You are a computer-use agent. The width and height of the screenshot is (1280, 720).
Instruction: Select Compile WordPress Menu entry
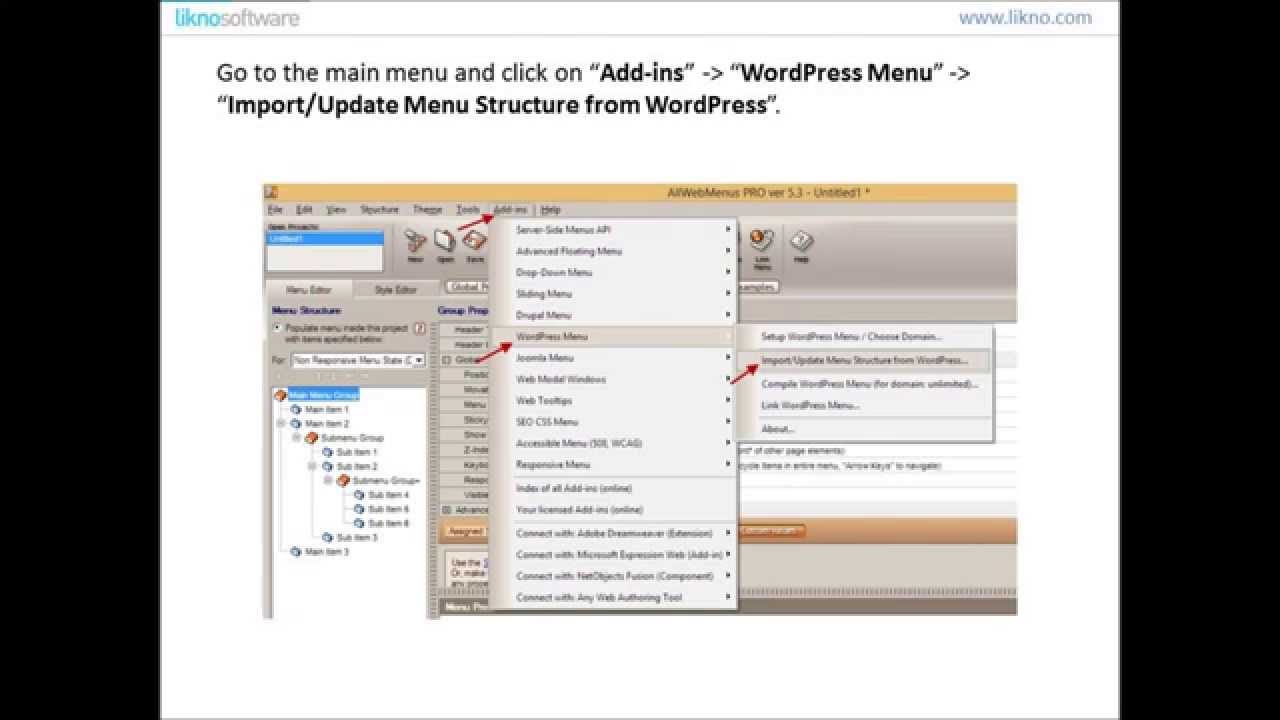865,383
